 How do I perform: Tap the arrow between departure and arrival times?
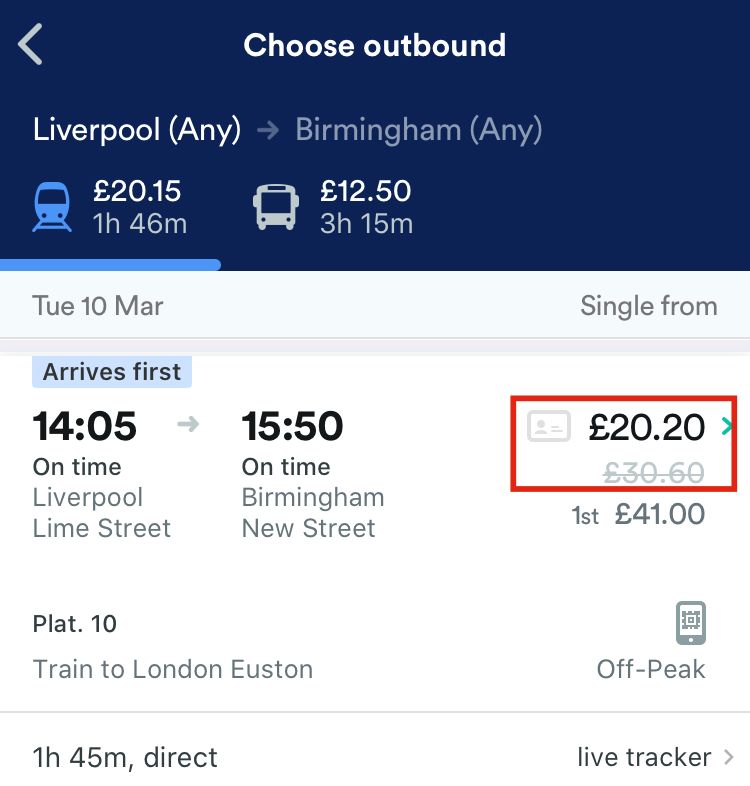click(x=188, y=426)
